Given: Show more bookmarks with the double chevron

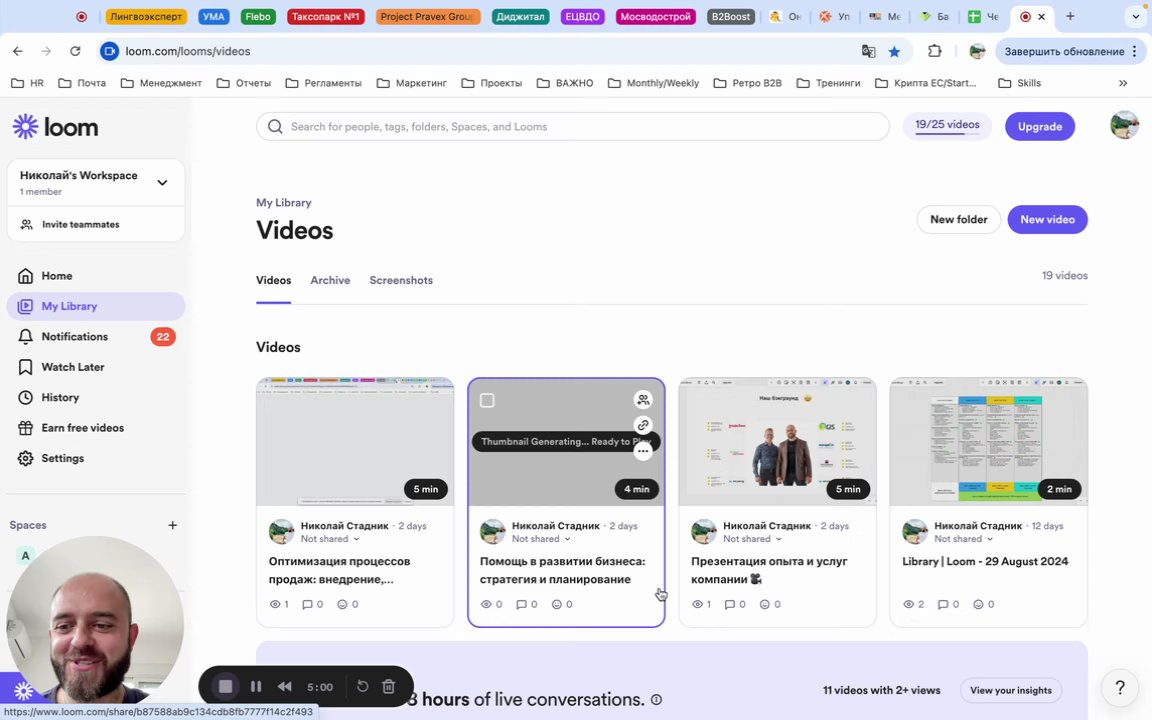Looking at the screenshot, I should [x=1123, y=83].
